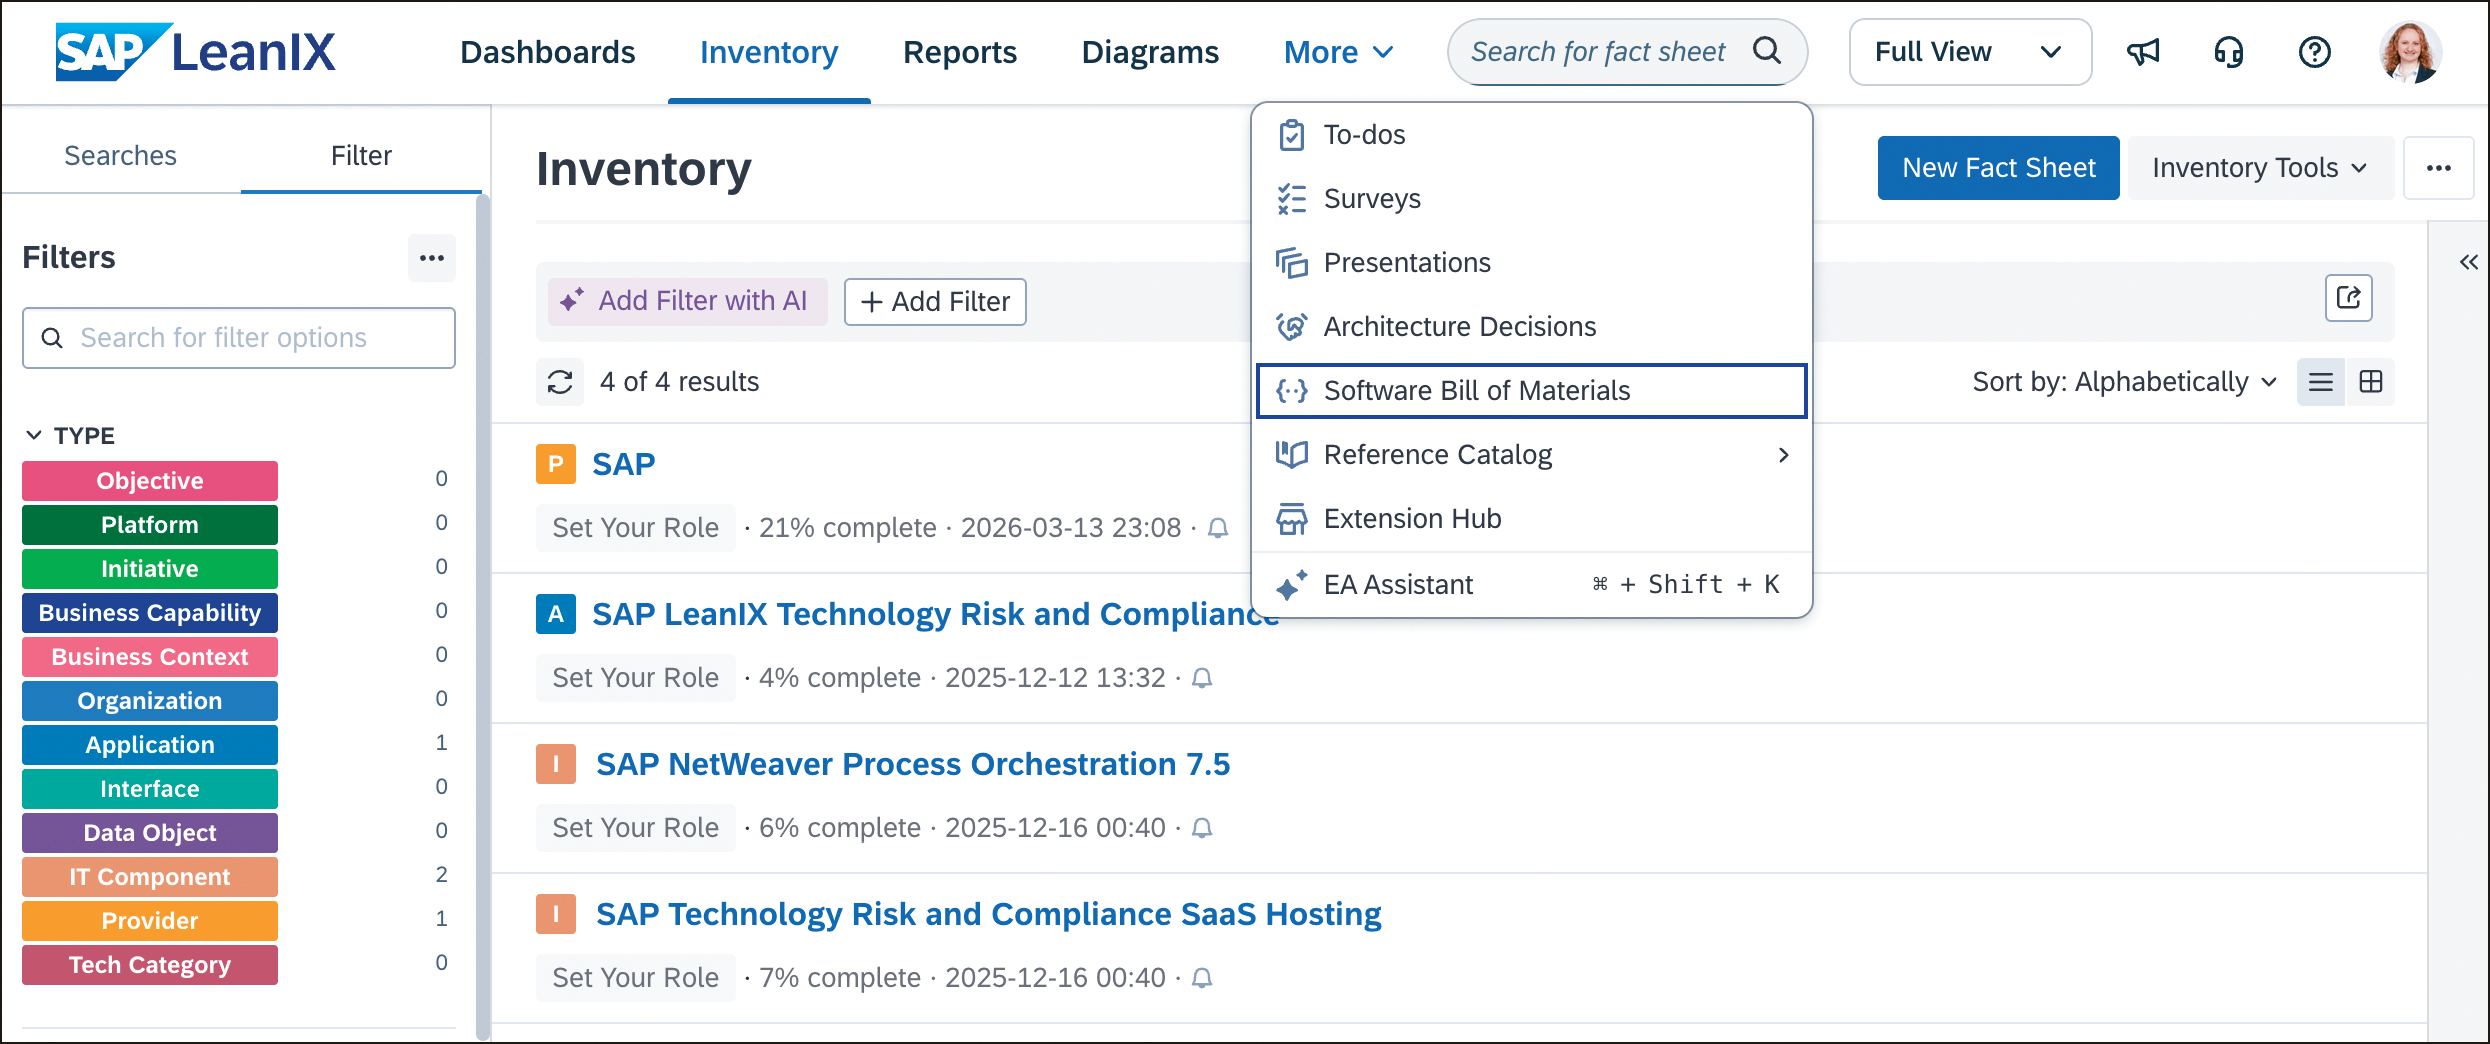Viewport: 2490px width, 1044px height.
Task: Click Set Your Role for SAP
Action: coord(636,528)
